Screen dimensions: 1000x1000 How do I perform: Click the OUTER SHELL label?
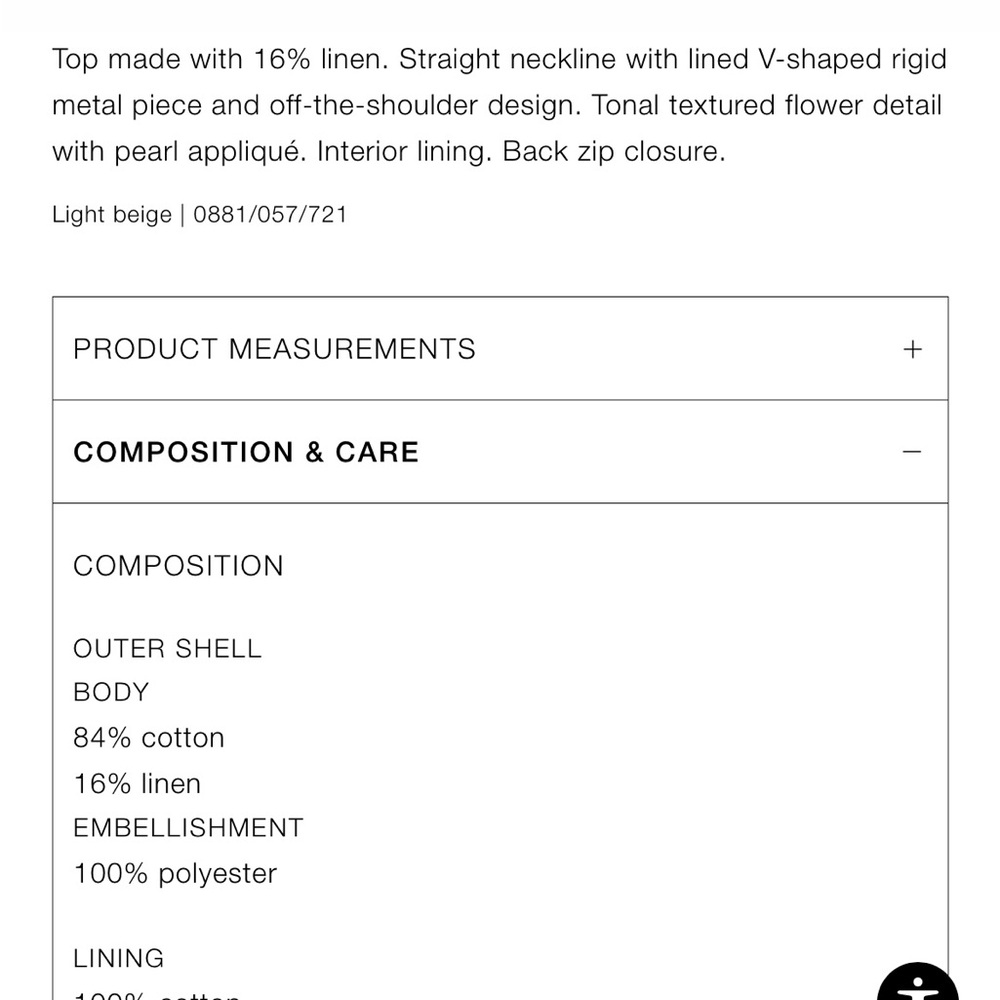(167, 649)
